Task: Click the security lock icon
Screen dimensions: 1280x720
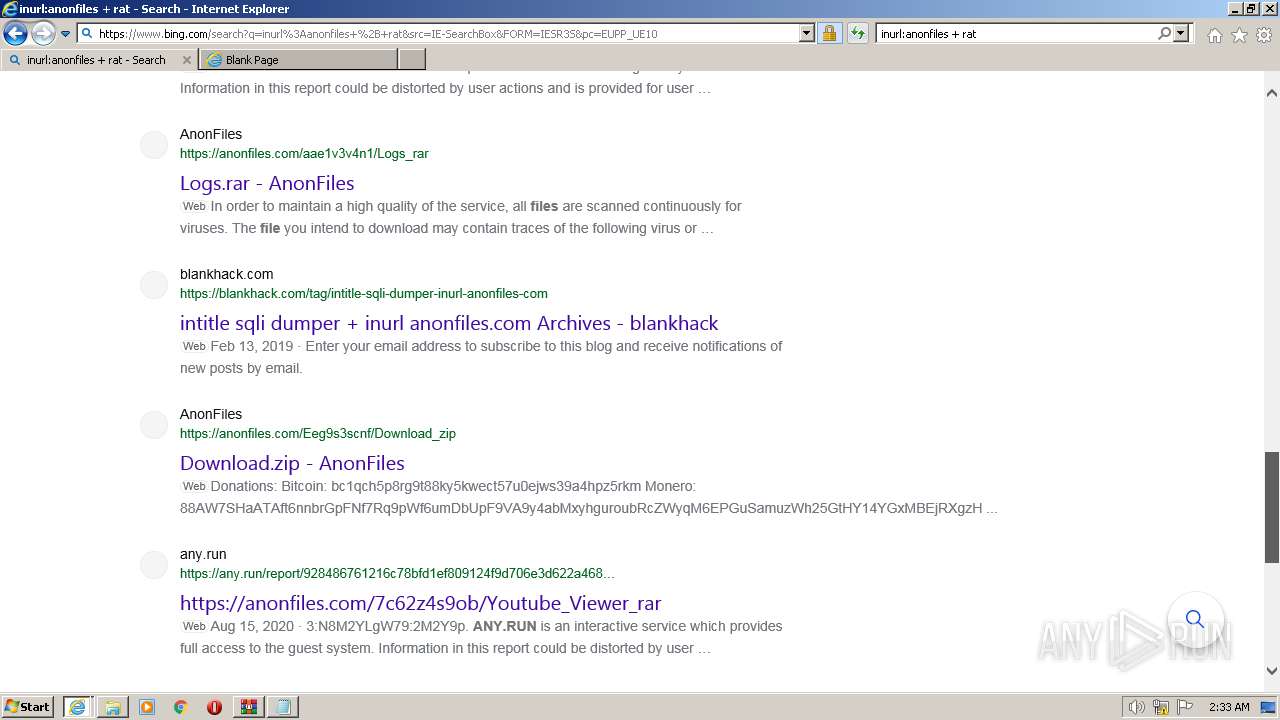Action: pos(829,33)
